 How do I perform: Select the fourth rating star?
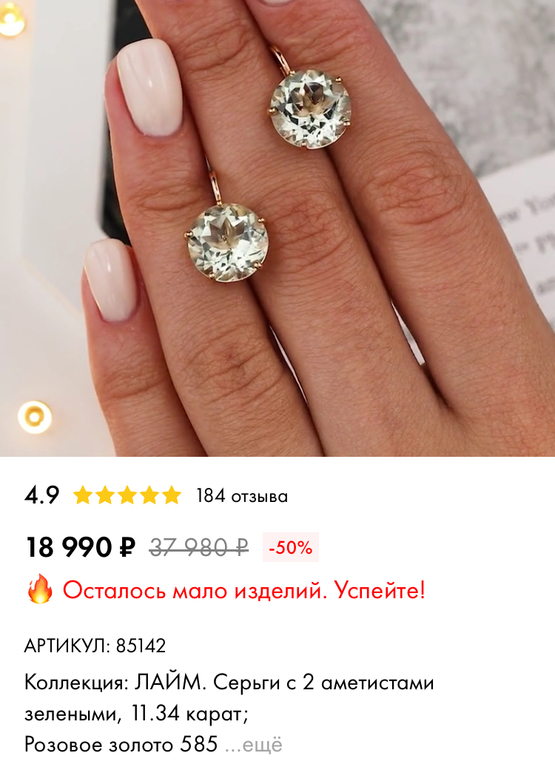(x=149, y=495)
